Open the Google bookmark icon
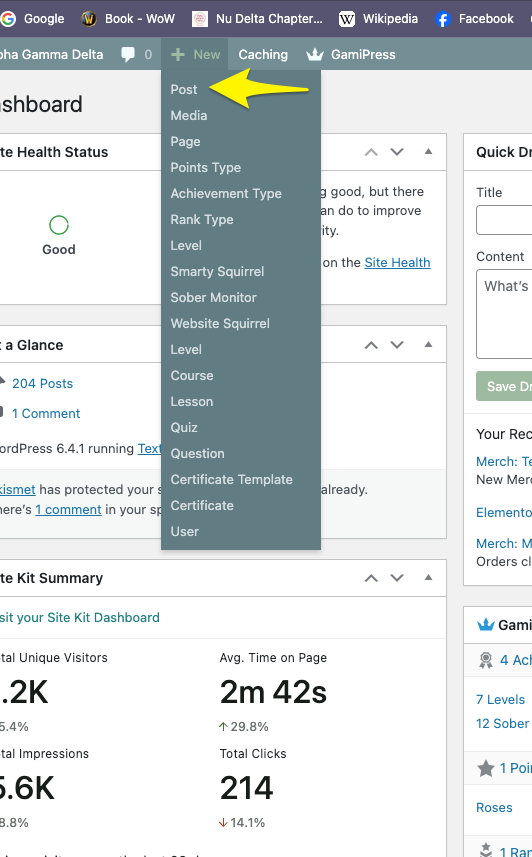The image size is (532, 857). (x=8, y=19)
